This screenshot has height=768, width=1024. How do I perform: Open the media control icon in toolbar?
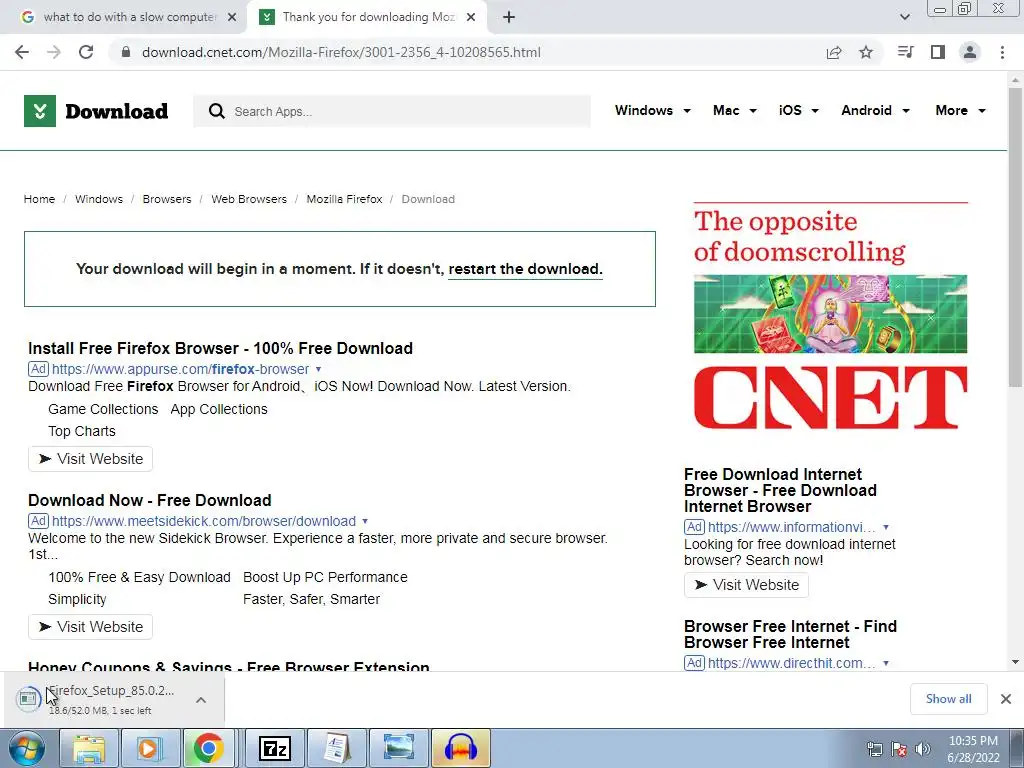tap(905, 52)
